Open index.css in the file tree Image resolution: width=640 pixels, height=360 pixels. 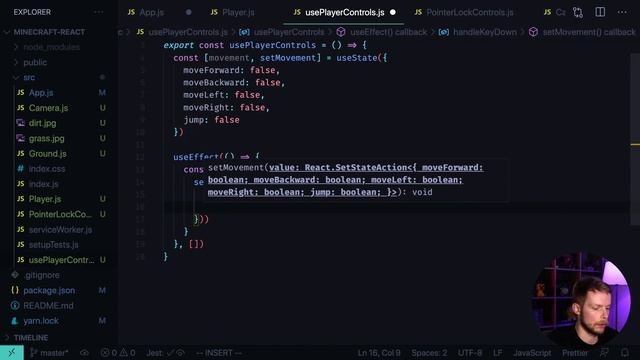(47, 169)
